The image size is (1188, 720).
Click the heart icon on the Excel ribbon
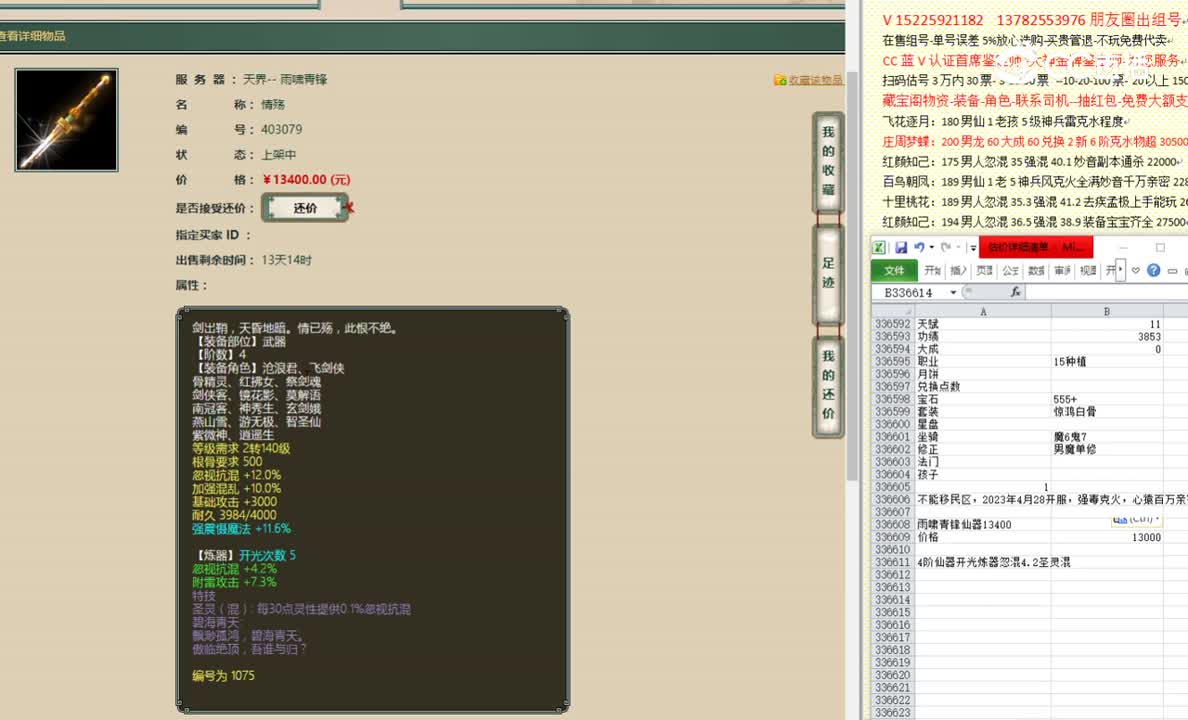(1135, 270)
